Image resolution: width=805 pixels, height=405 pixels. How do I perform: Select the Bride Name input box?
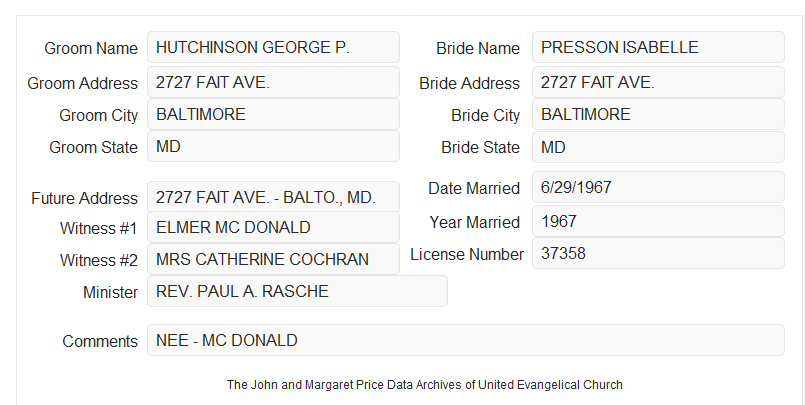click(x=658, y=47)
